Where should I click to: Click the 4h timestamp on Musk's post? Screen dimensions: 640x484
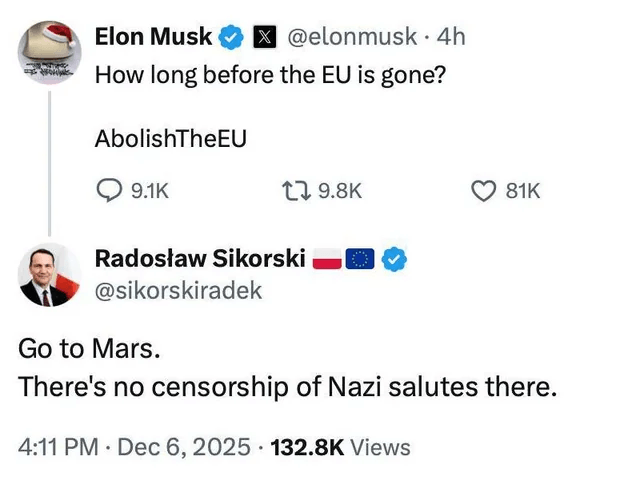pyautogui.click(x=452, y=38)
